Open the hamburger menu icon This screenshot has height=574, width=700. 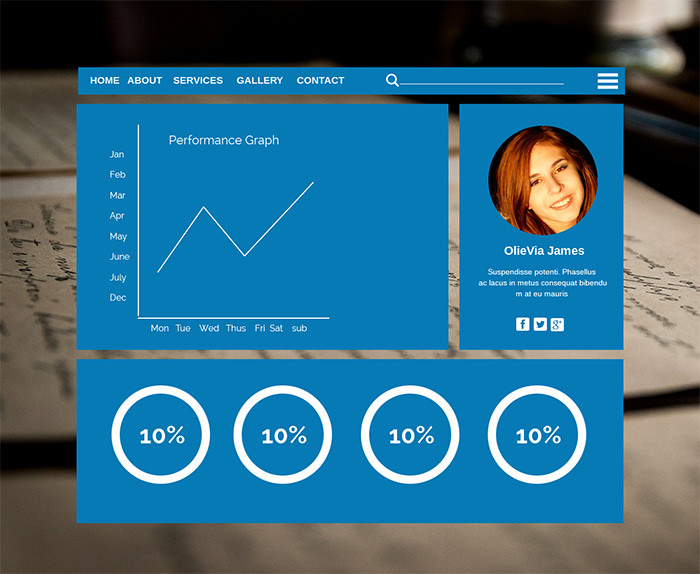[x=607, y=81]
